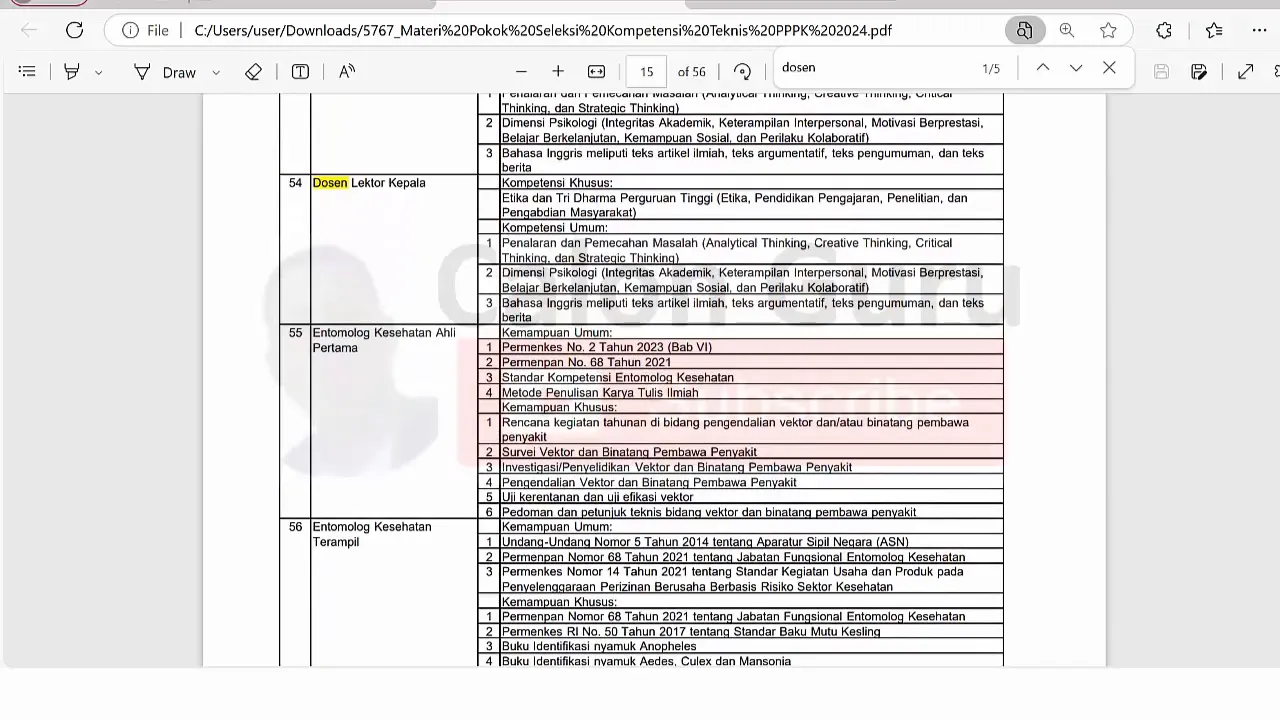1280x720 pixels.
Task: Open the browser Settings and more menu
Action: pyautogui.click(x=1259, y=30)
